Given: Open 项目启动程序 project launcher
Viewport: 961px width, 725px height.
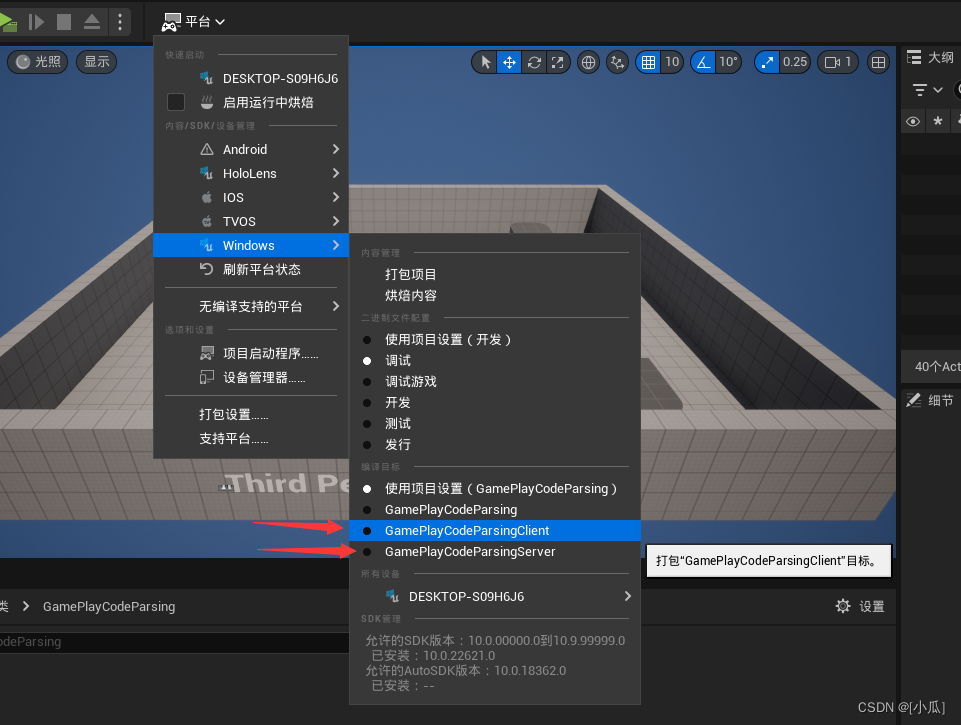Looking at the screenshot, I should tap(251, 354).
